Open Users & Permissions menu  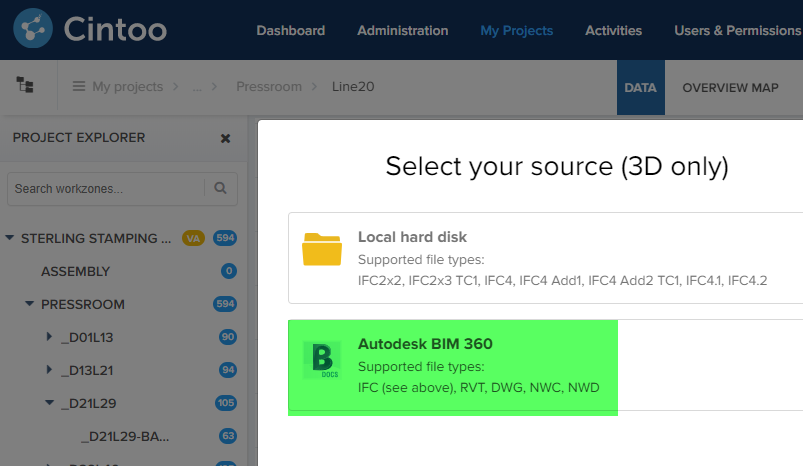click(x=737, y=31)
